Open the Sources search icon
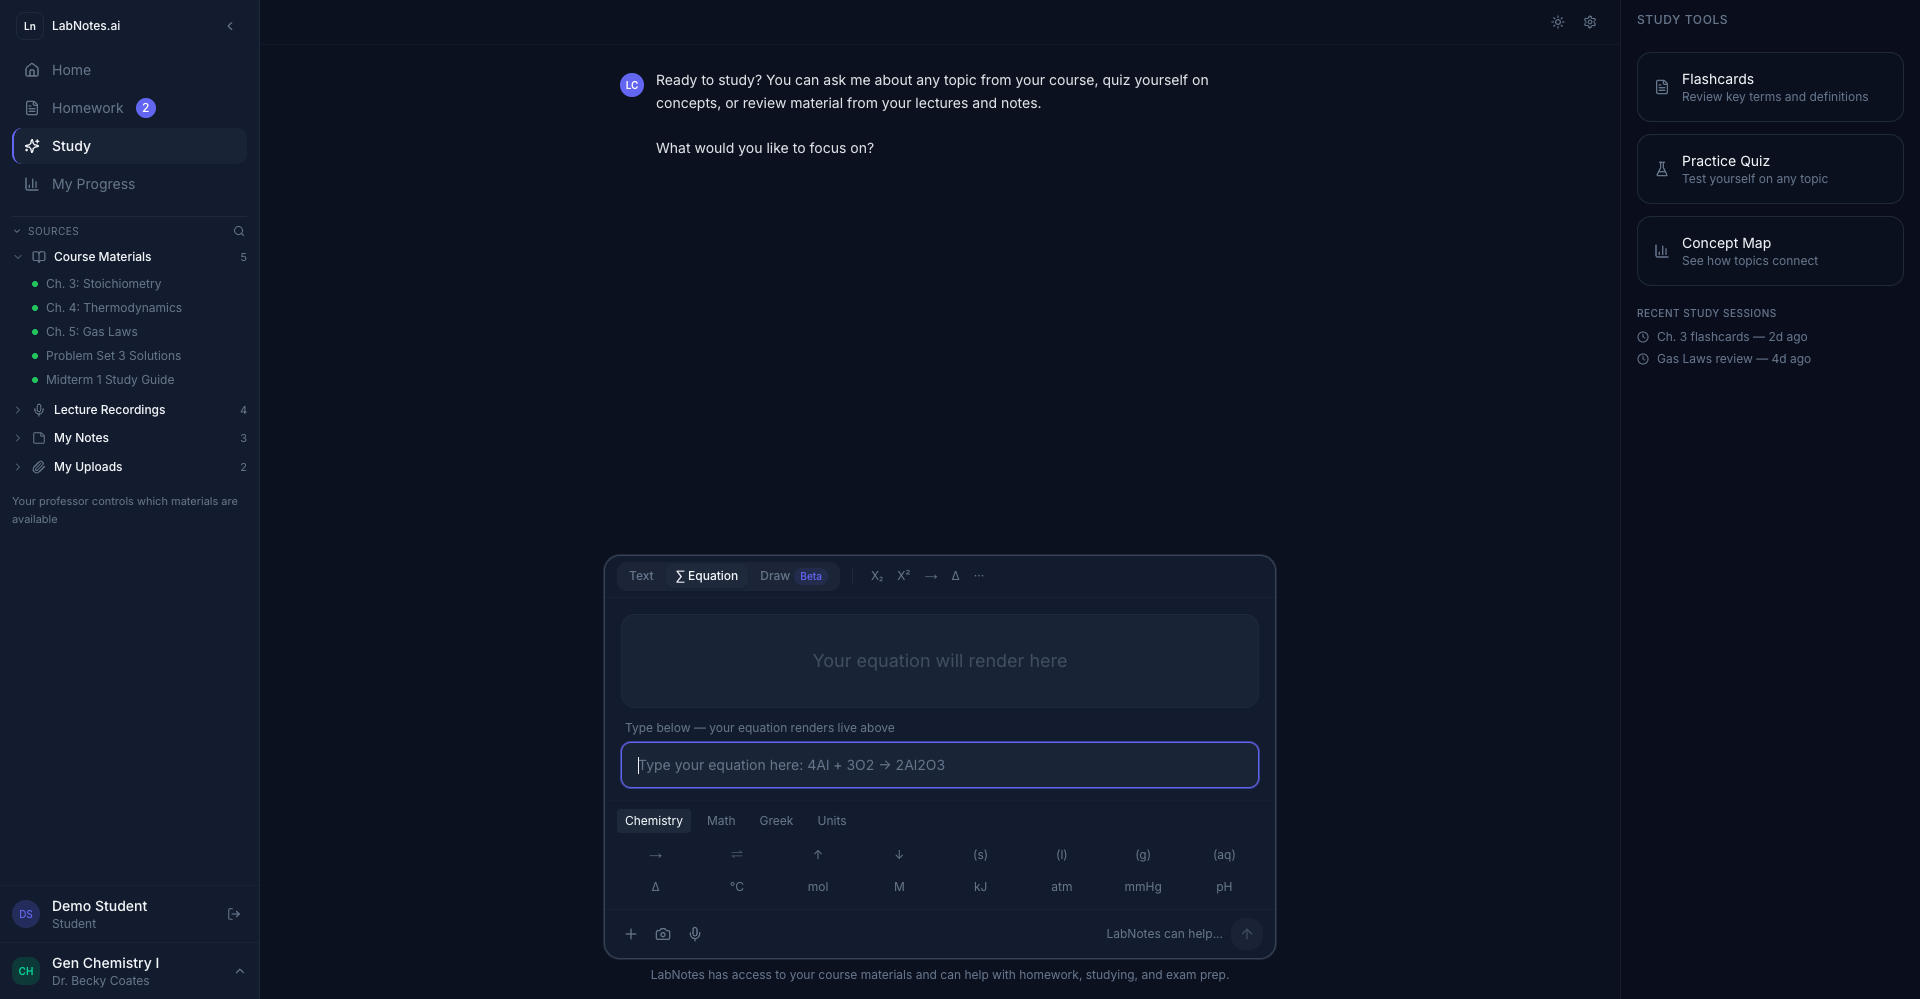 (239, 231)
